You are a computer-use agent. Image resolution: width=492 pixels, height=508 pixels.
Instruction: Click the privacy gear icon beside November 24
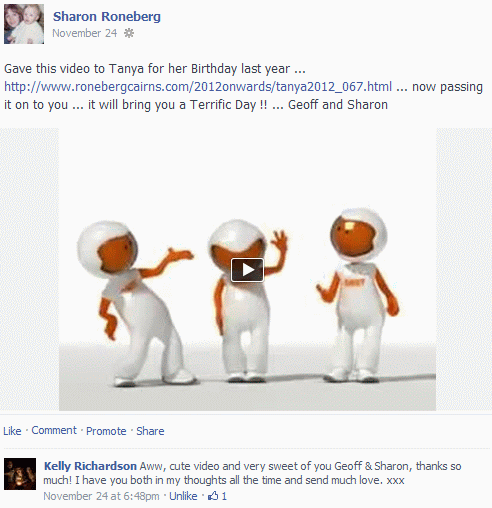(x=129, y=33)
